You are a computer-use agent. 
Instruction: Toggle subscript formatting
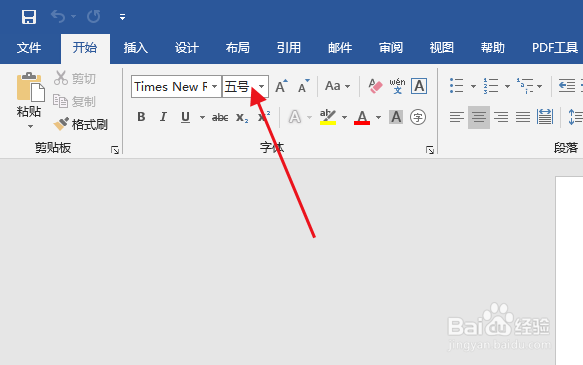(x=242, y=118)
